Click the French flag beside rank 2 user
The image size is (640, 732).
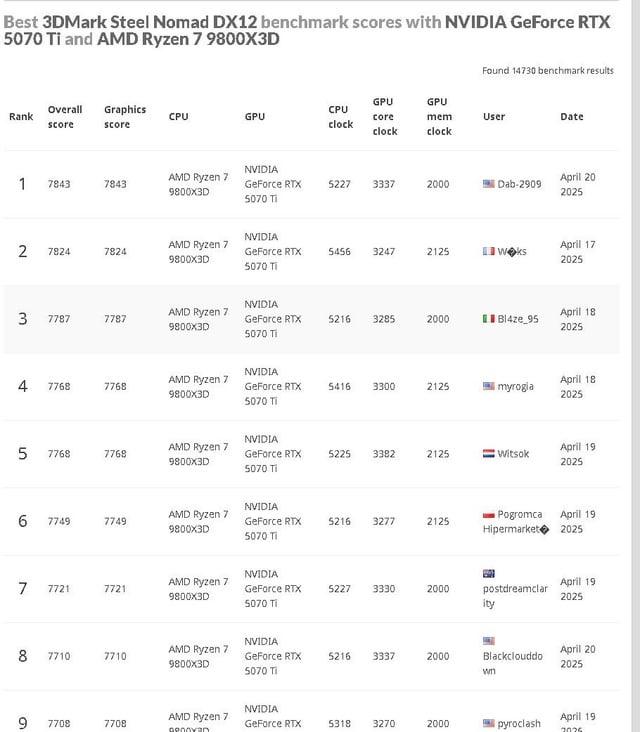tap(488, 251)
